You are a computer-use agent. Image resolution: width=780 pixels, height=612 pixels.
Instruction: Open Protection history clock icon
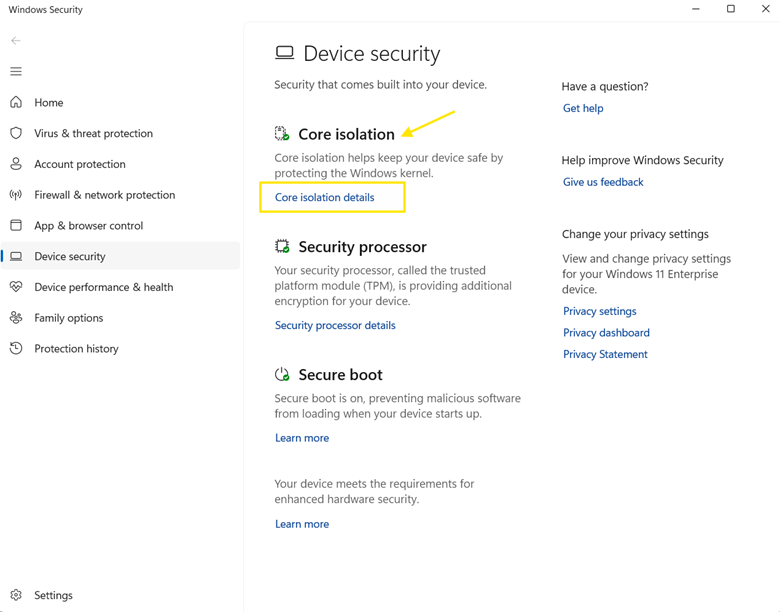point(16,349)
